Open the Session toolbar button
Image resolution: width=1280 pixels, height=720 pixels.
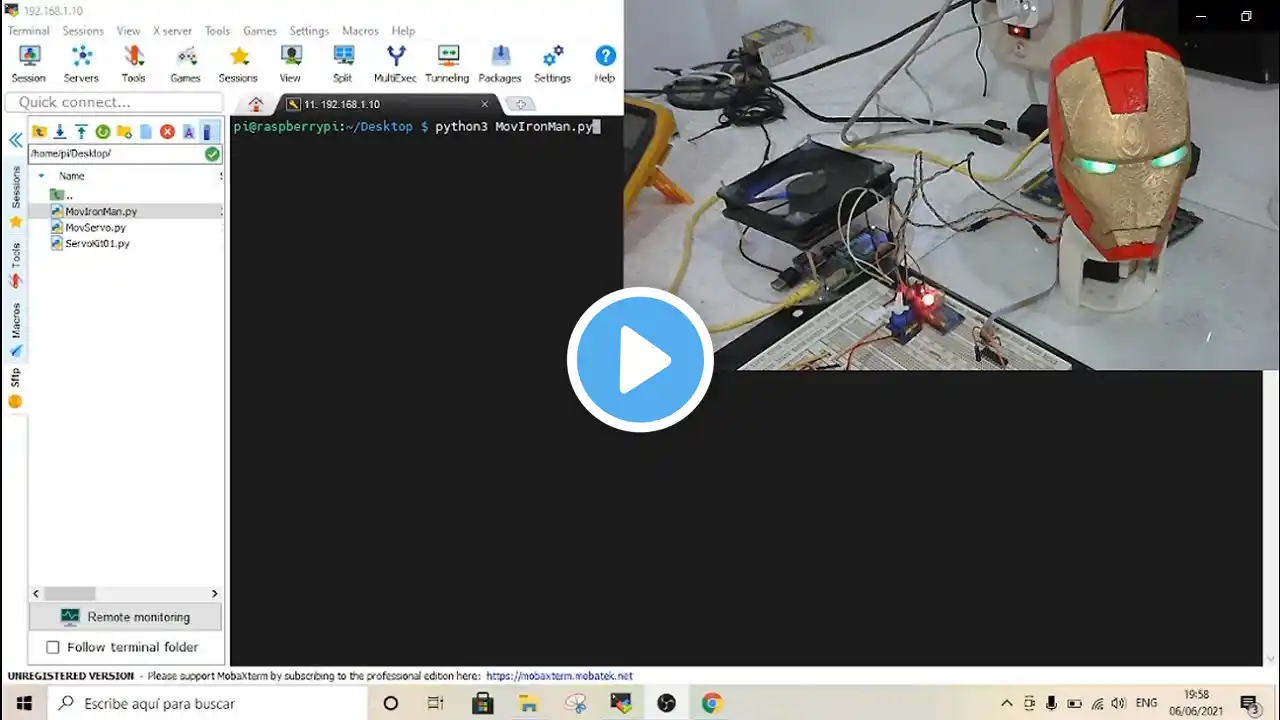point(28,64)
